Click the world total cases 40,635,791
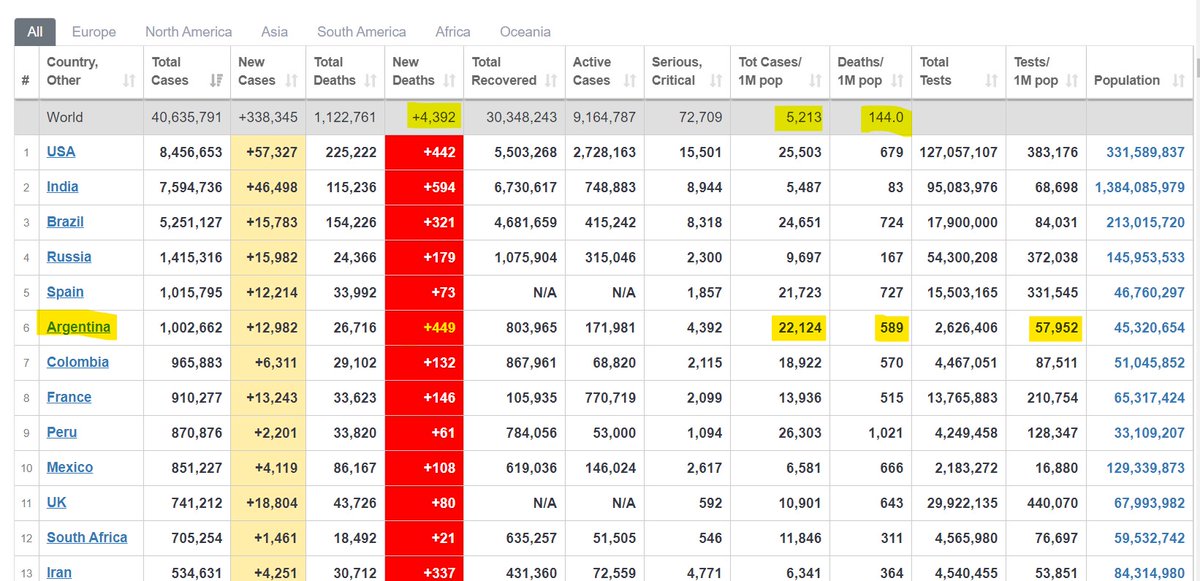This screenshot has height=581, width=1200. click(187, 117)
